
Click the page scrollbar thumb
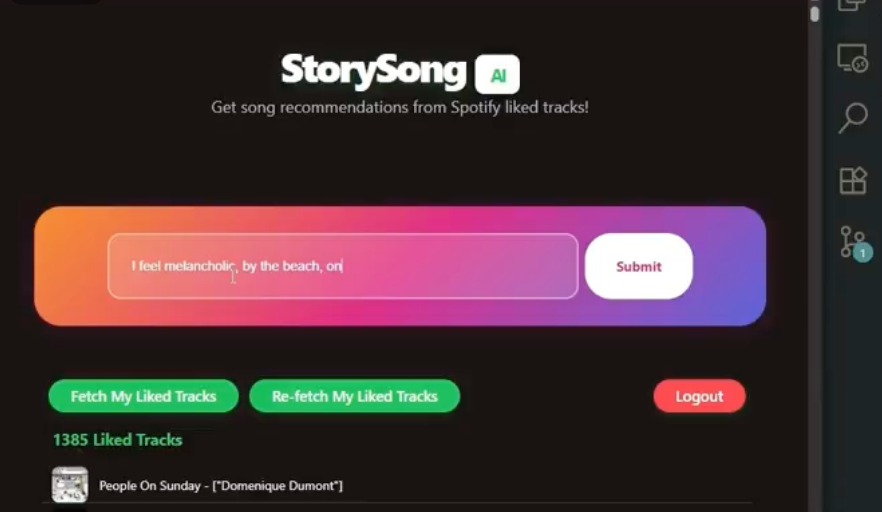tap(814, 14)
